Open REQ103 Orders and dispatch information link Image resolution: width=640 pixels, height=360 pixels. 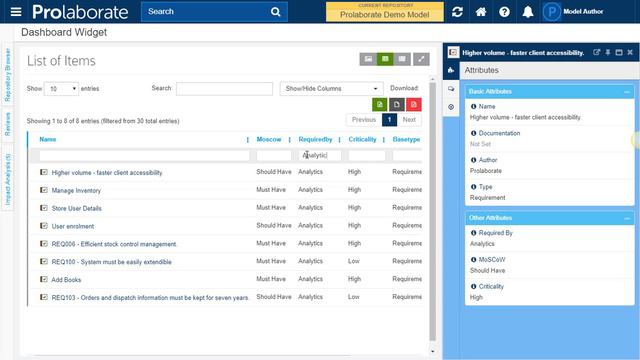(150, 298)
